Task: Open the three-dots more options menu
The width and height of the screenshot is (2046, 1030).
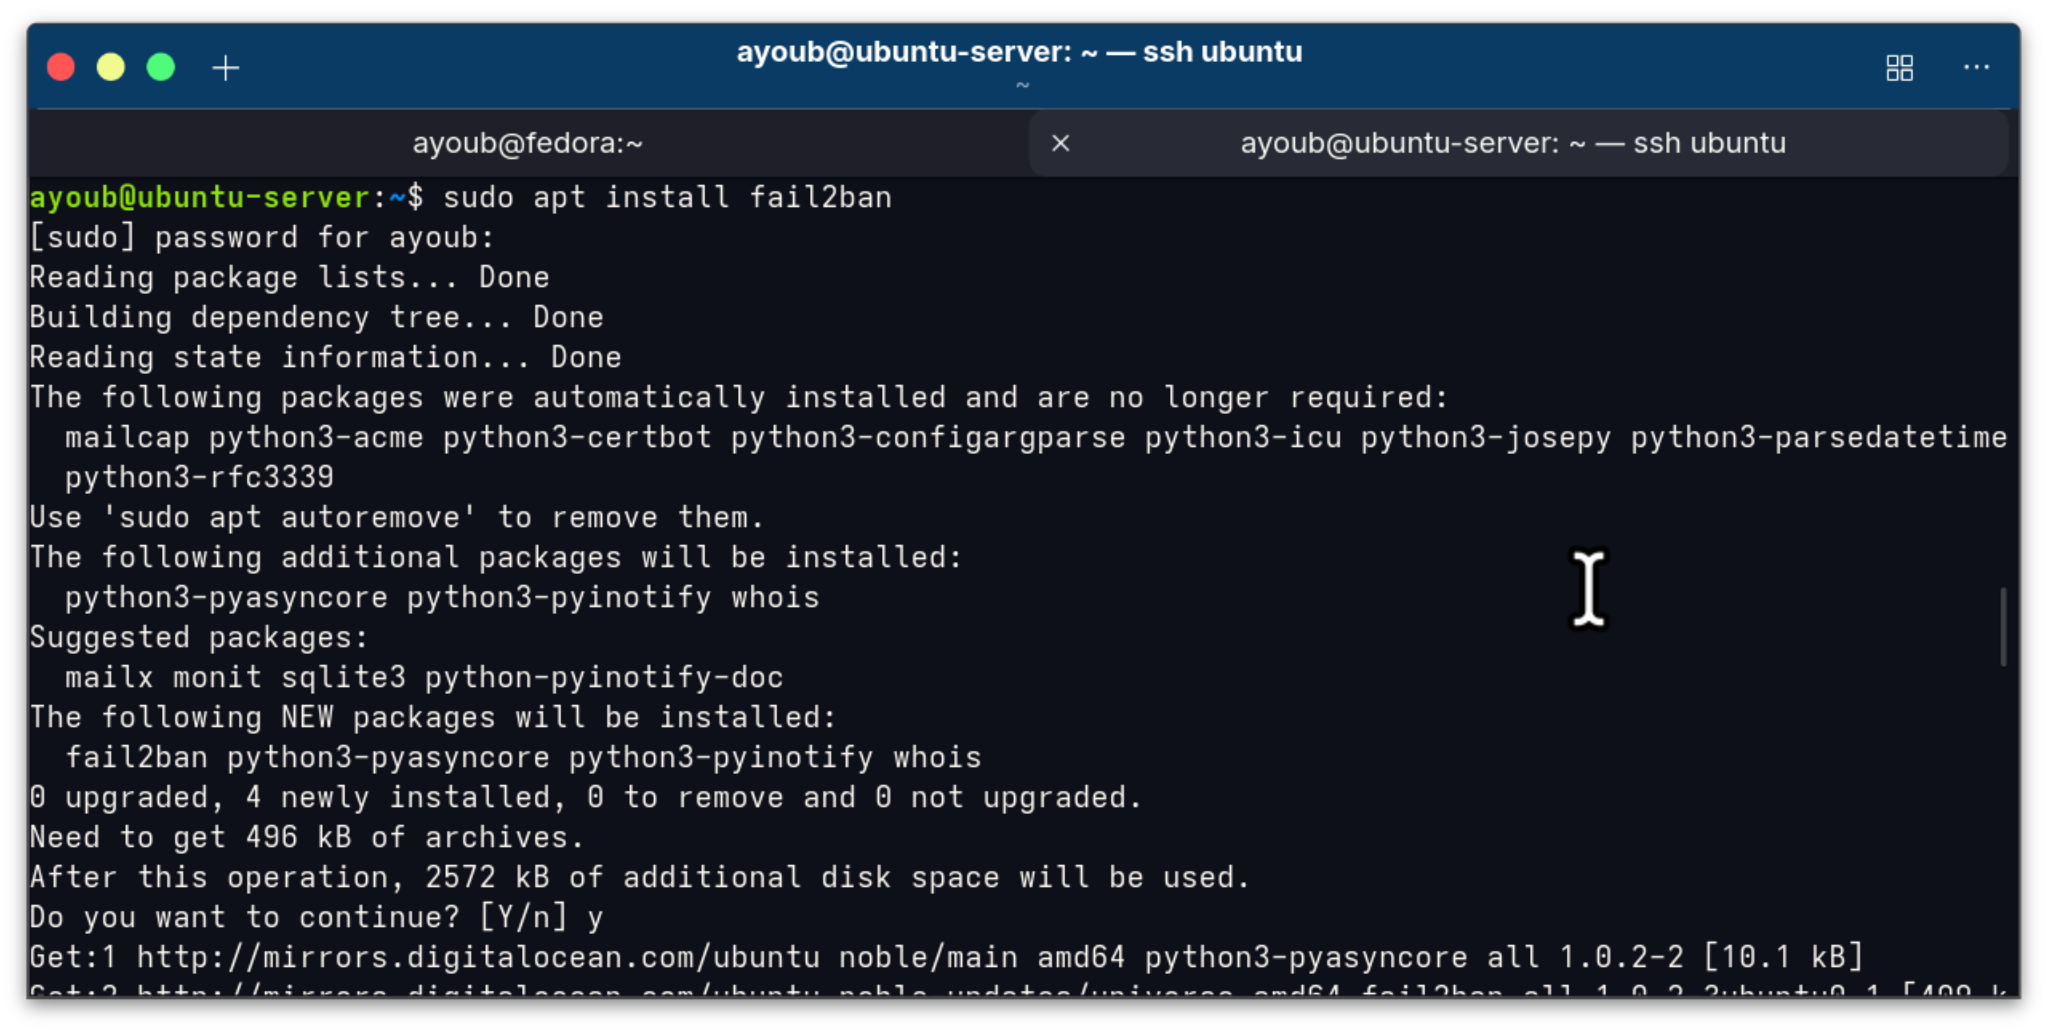Action: coord(1976,68)
